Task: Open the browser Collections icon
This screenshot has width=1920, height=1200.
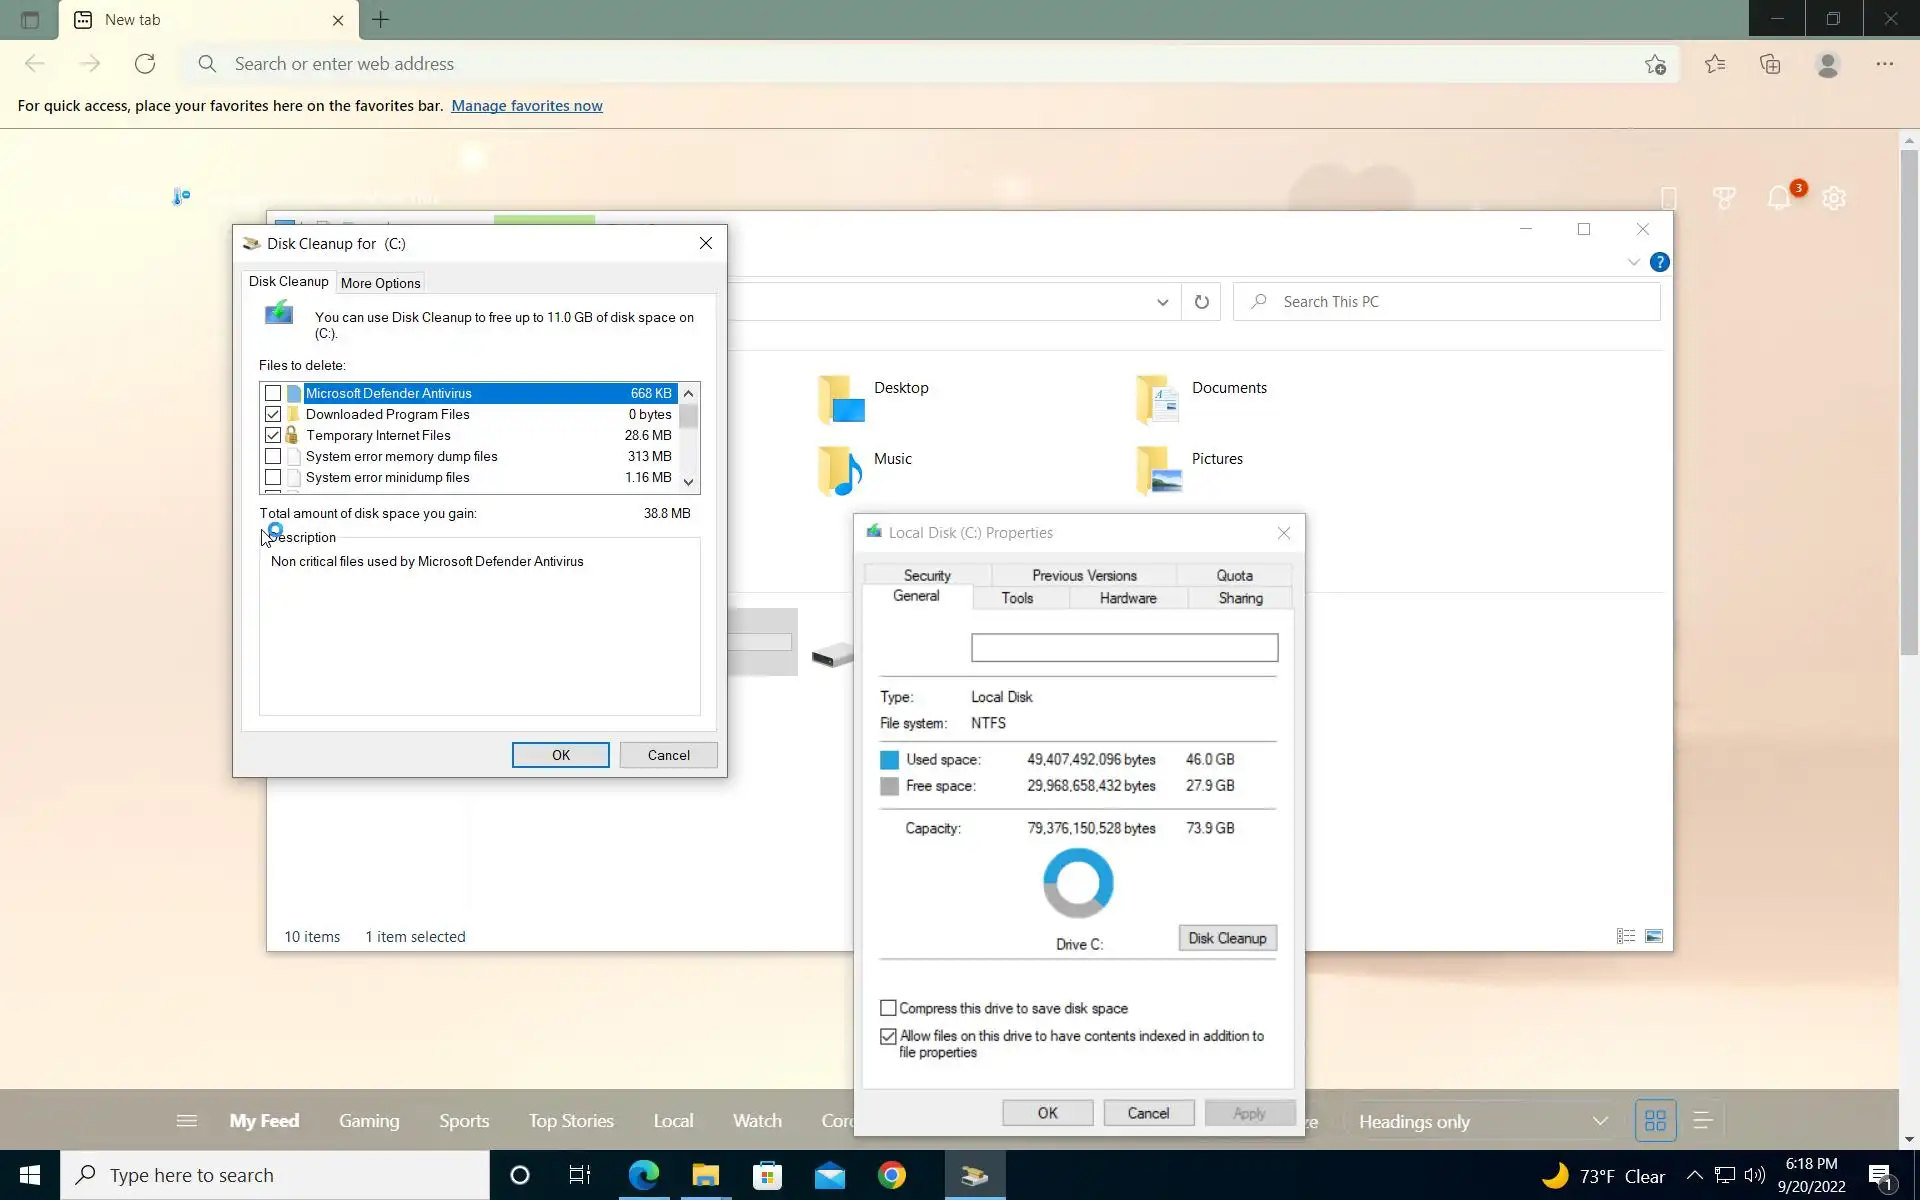Action: (x=1770, y=64)
